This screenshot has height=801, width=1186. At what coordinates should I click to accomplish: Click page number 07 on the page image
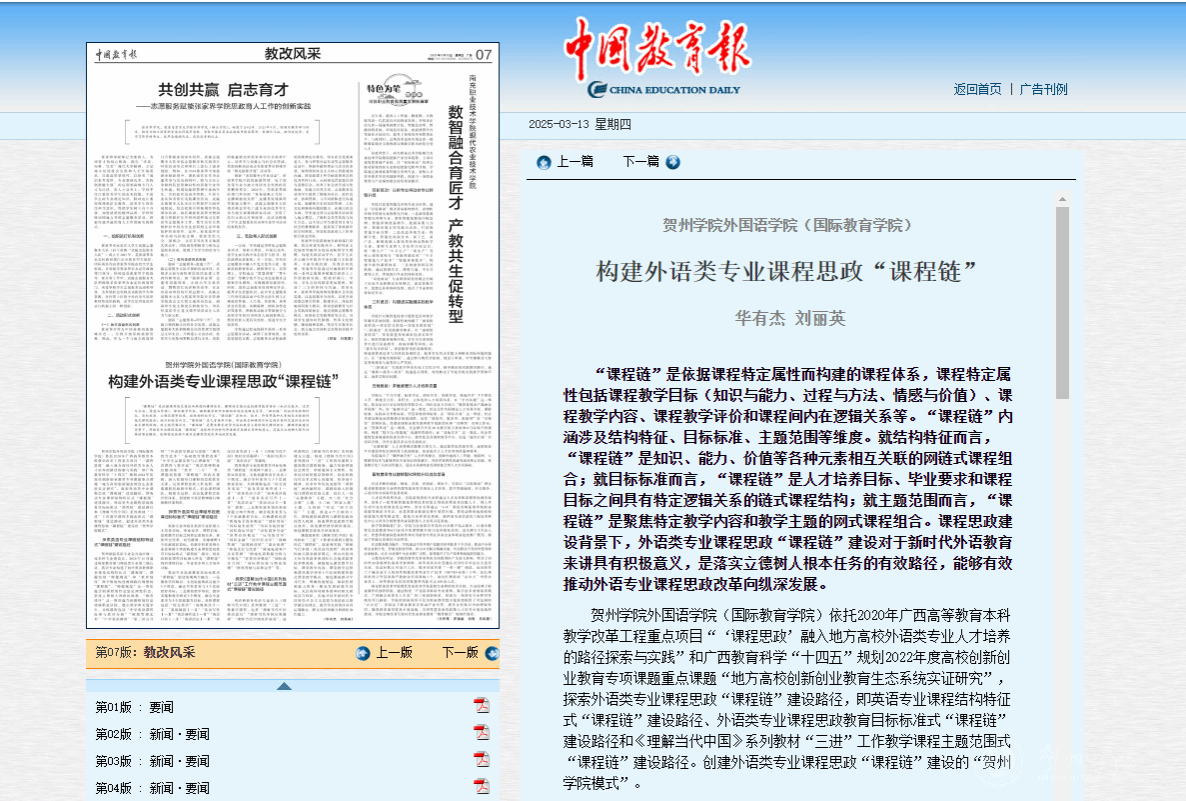coord(484,54)
